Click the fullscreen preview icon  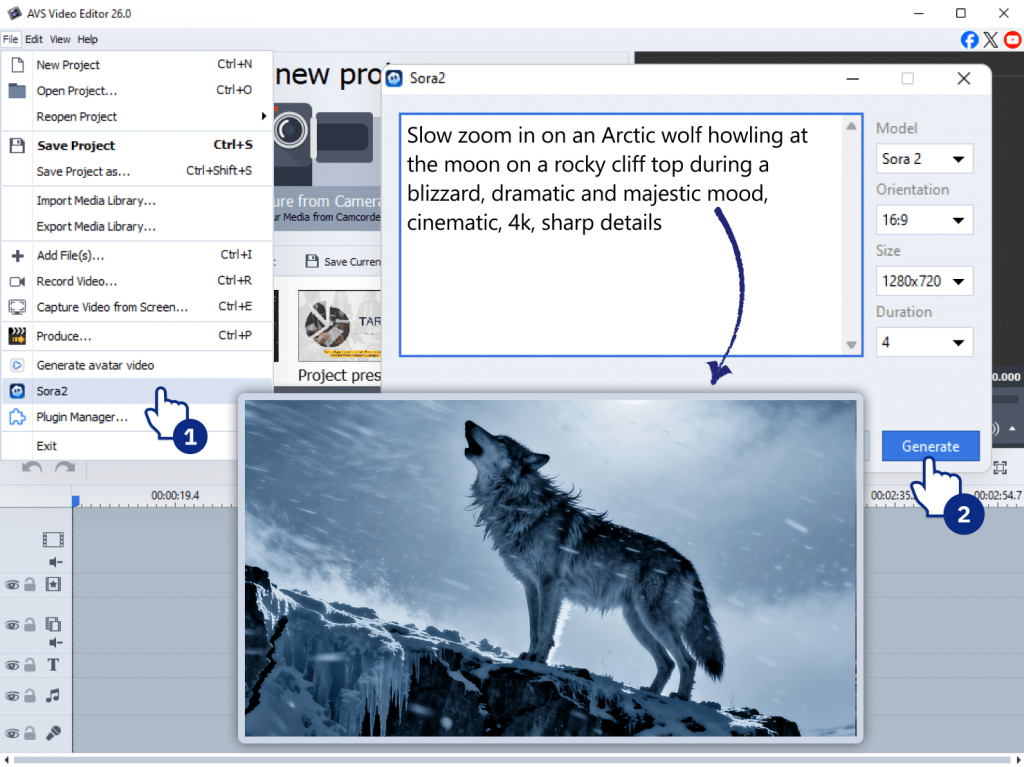[1000, 467]
